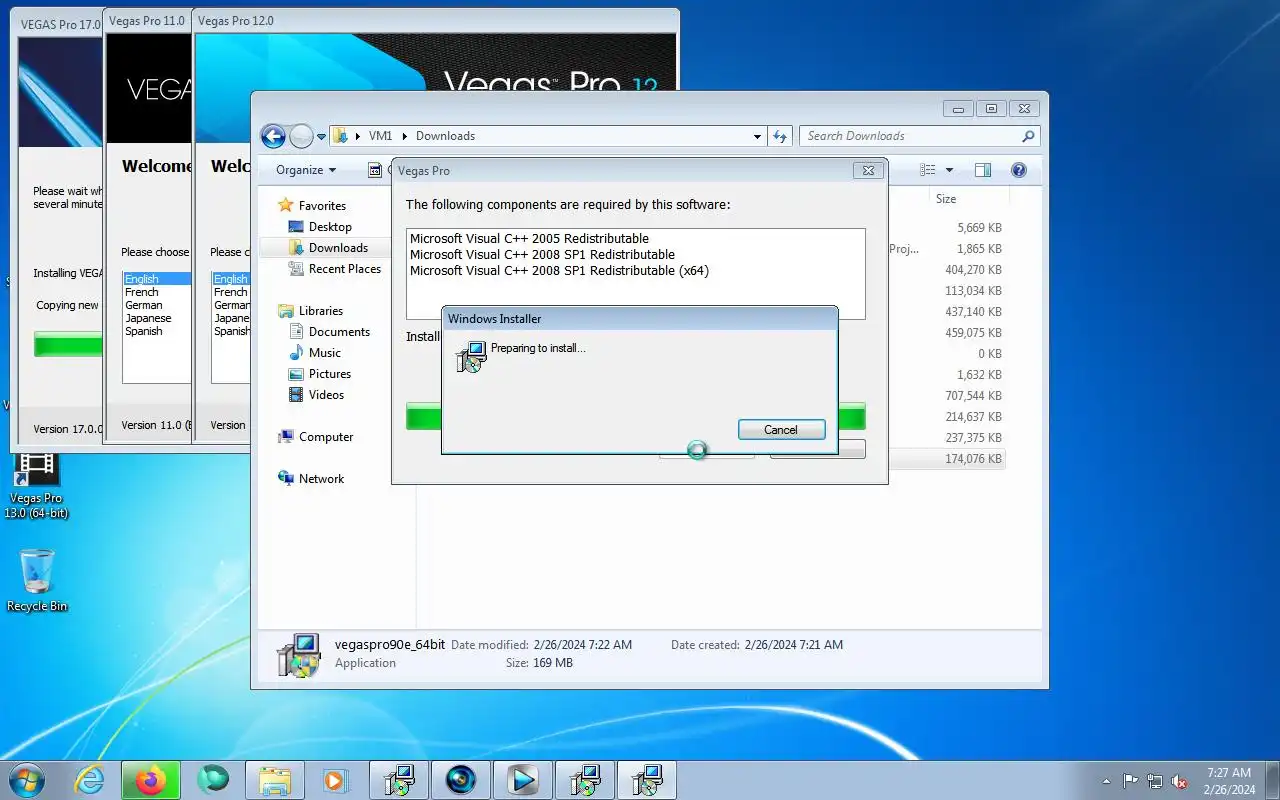The image size is (1280, 800).
Task: Open the Recycle Bin
Action: pyautogui.click(x=37, y=580)
